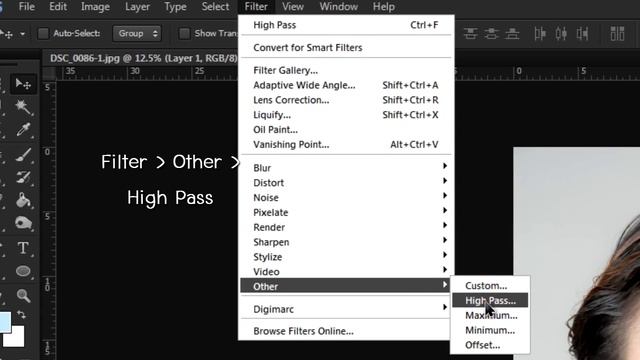The image size is (640, 360).
Task: Click the highlighted Other submenu entry
Action: pyautogui.click(x=346, y=286)
